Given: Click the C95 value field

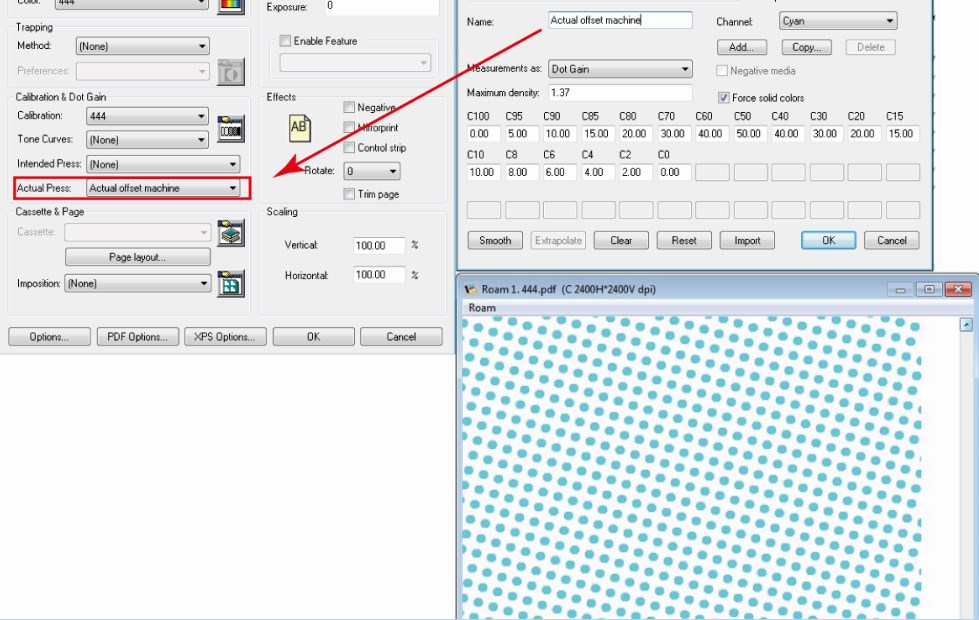Looking at the screenshot, I should 522,134.
